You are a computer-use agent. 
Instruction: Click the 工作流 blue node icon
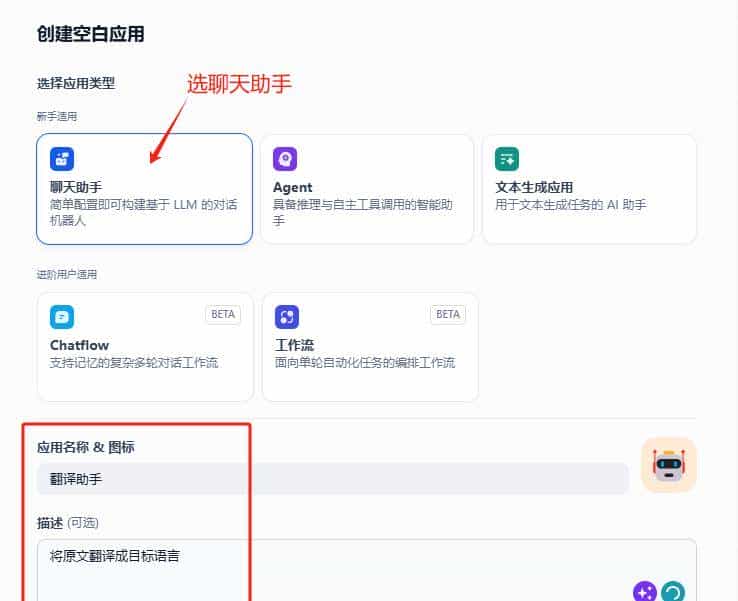287,317
